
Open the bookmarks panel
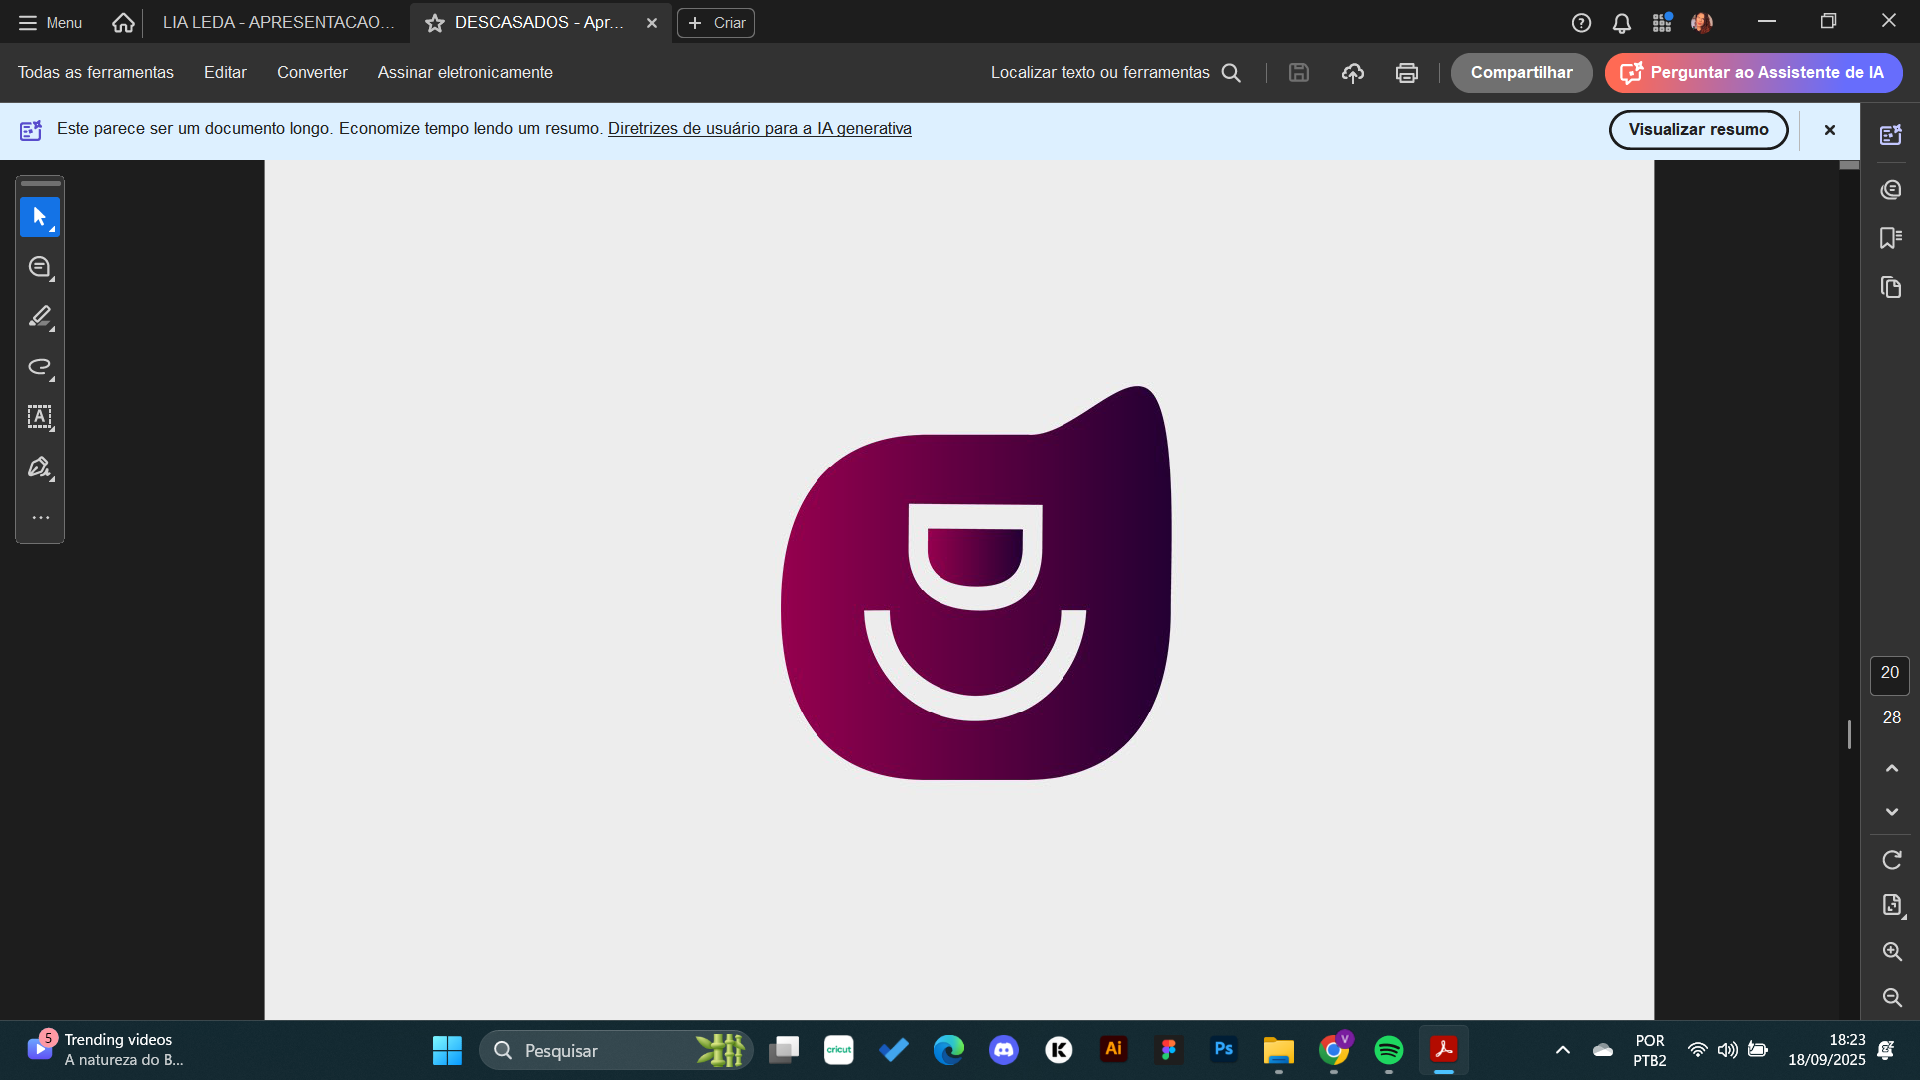click(x=1890, y=238)
